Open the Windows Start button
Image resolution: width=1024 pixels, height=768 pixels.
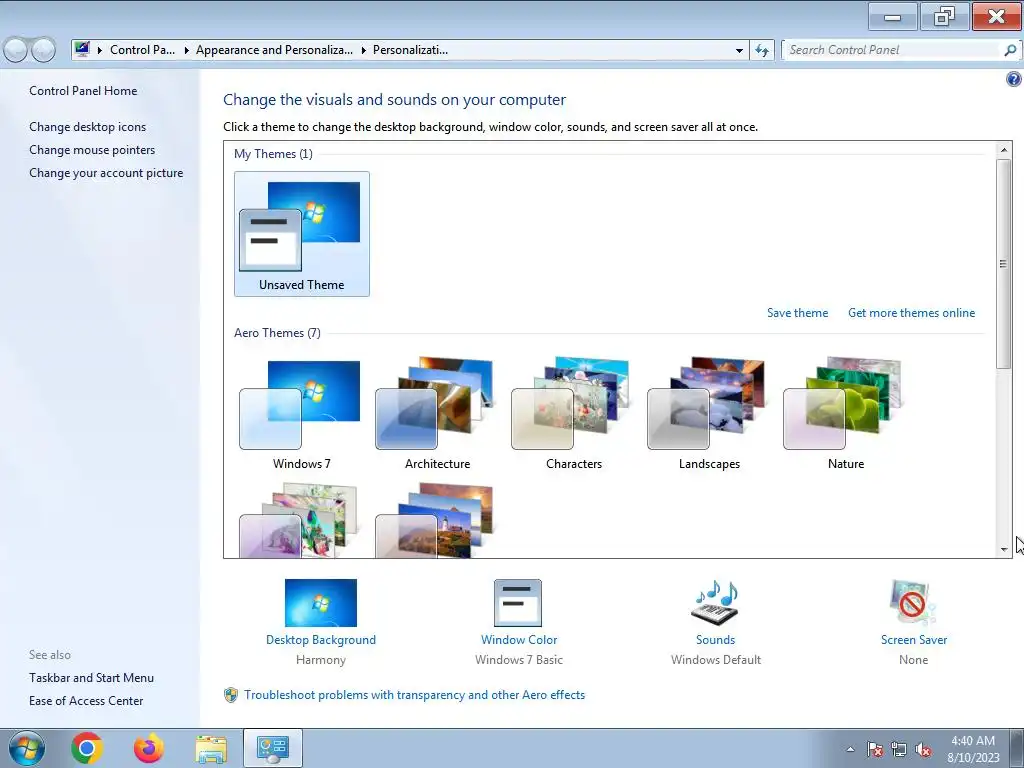coord(27,748)
